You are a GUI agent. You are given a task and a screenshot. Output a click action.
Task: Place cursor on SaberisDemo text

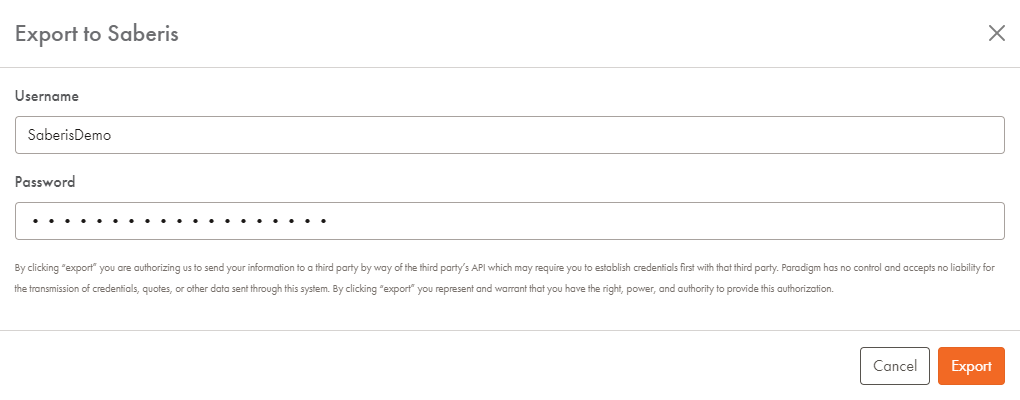pos(69,135)
